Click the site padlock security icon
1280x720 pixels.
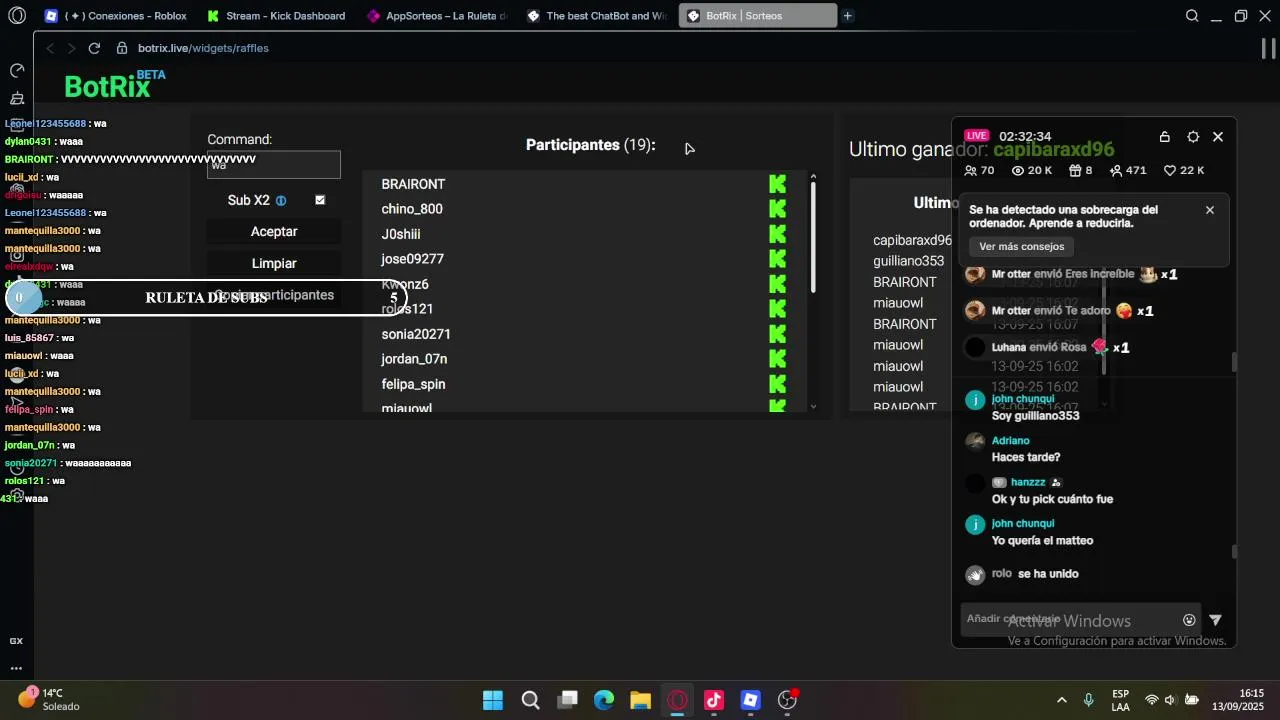122,48
